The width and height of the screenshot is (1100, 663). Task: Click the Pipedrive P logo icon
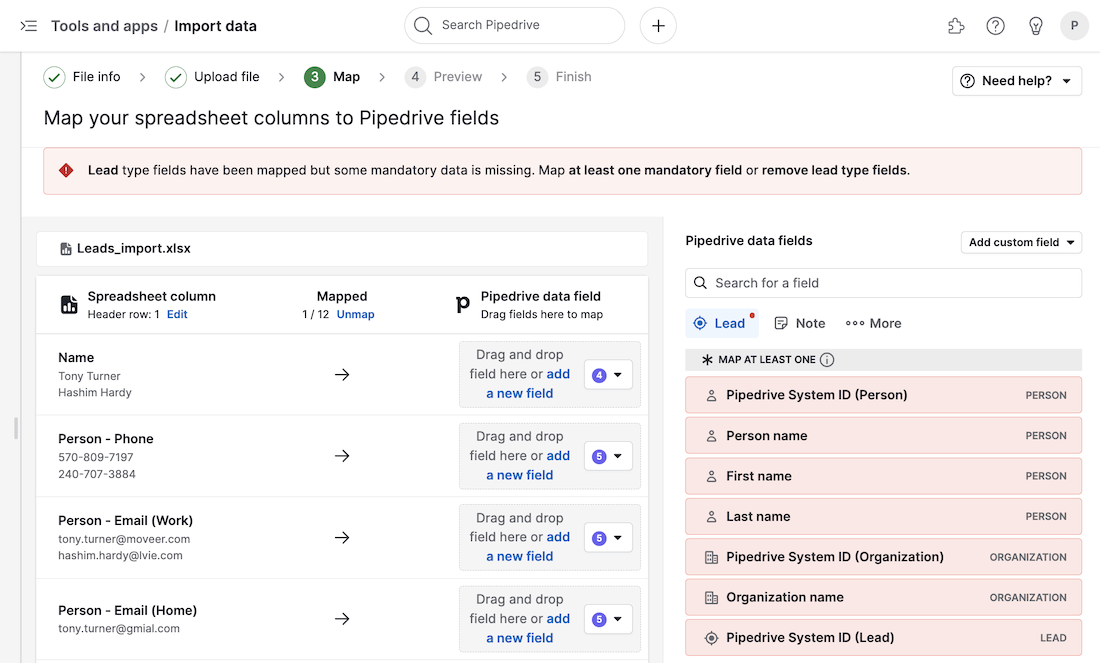(x=462, y=304)
